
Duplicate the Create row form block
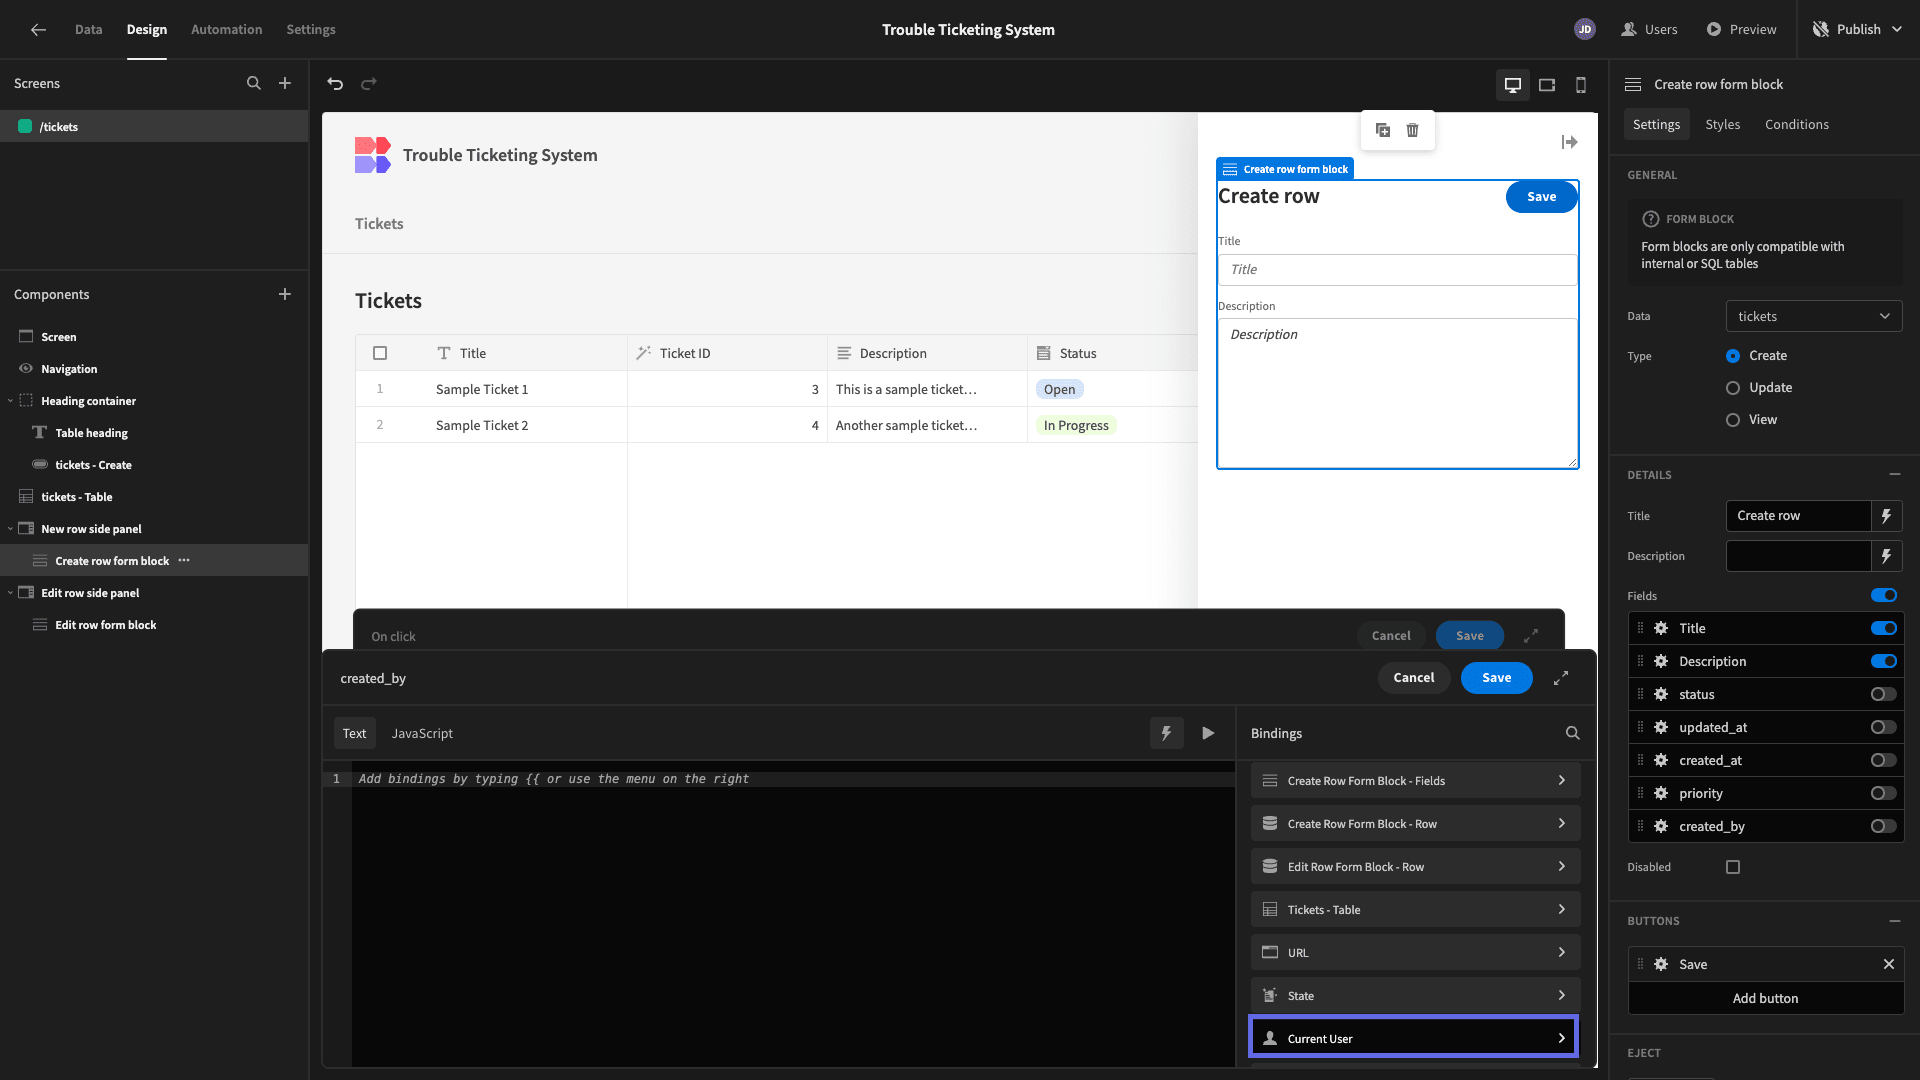(1383, 130)
